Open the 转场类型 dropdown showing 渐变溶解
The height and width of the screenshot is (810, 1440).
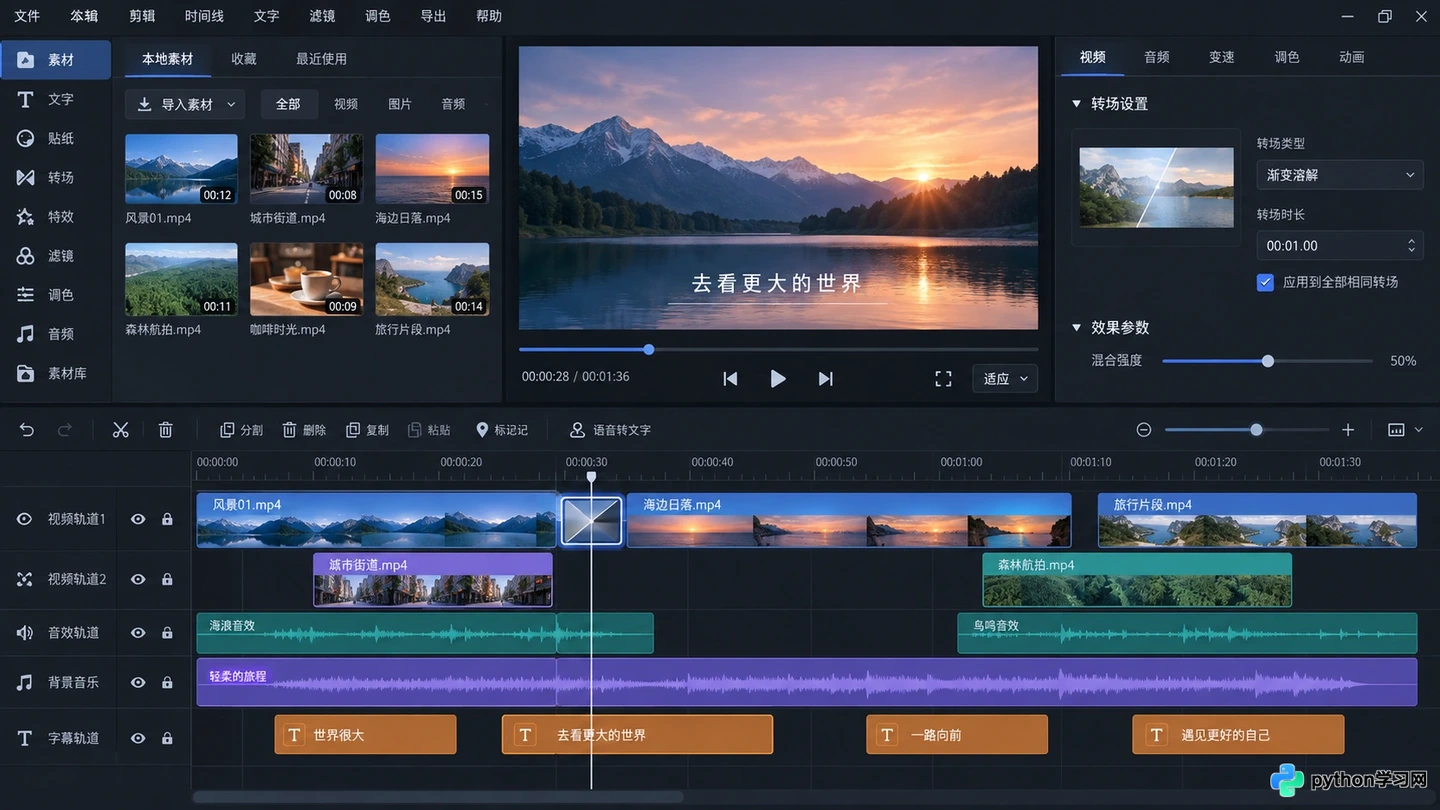(x=1340, y=175)
